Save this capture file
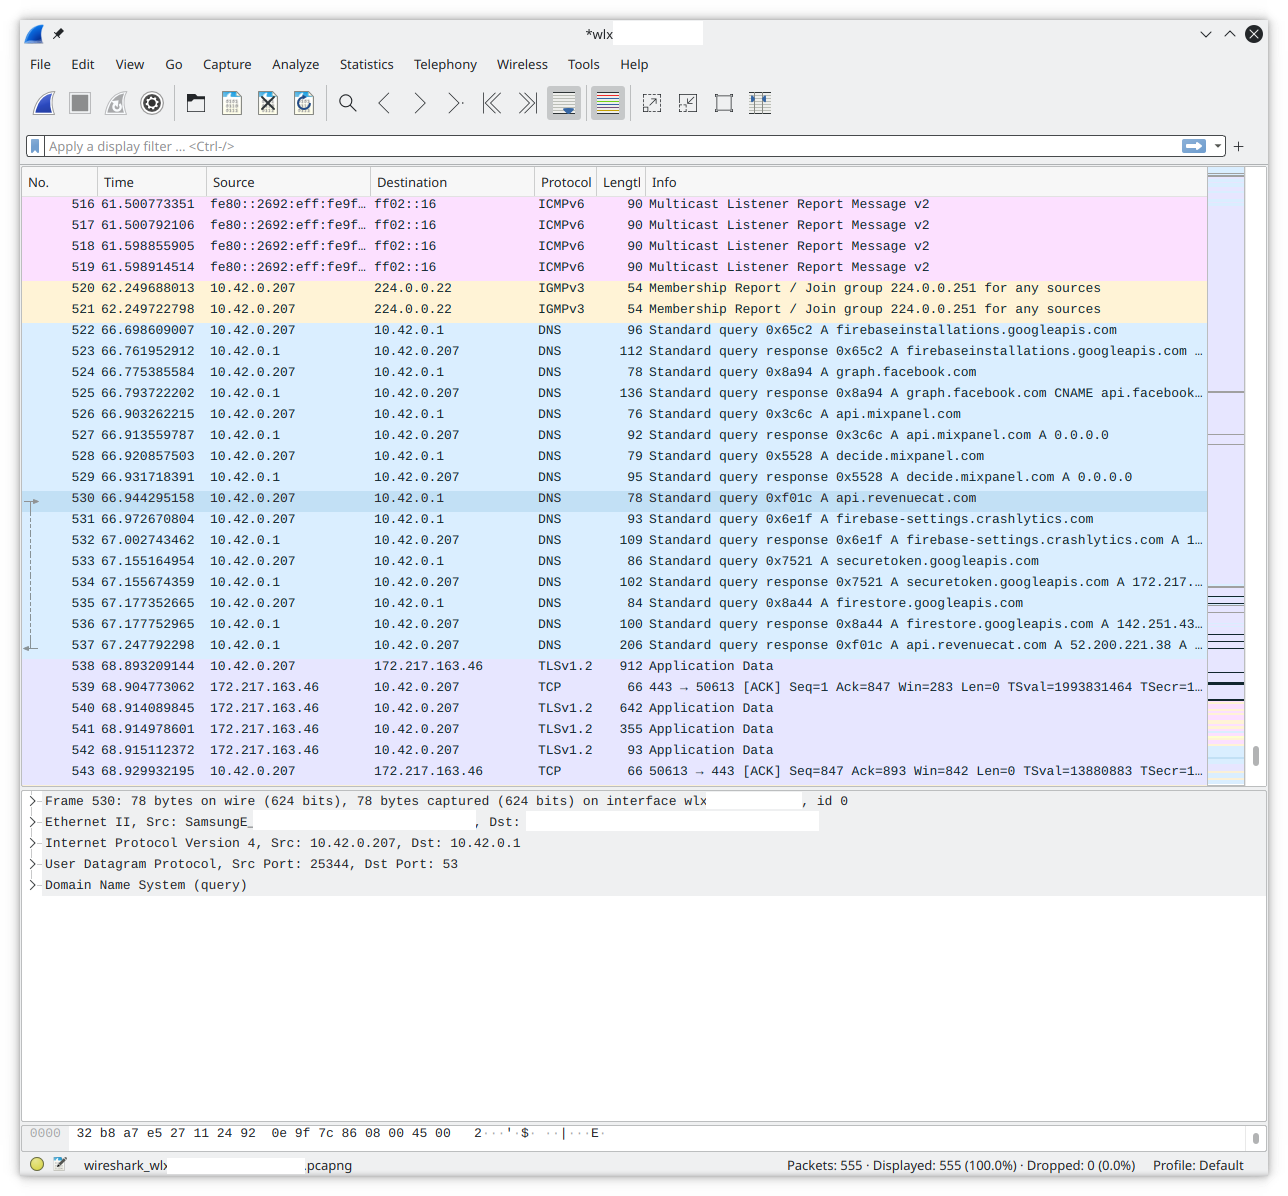Viewport: 1288px width, 1196px height. click(x=232, y=103)
